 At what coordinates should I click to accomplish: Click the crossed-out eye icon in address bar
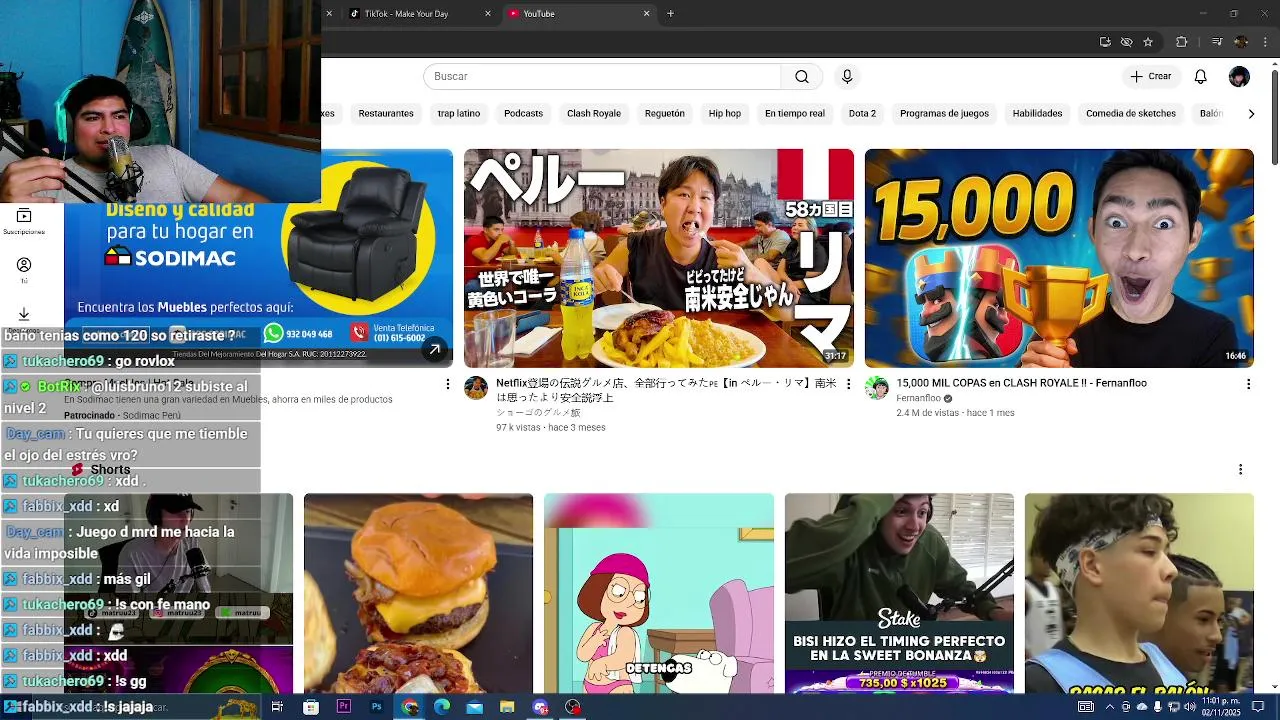click(x=1126, y=42)
